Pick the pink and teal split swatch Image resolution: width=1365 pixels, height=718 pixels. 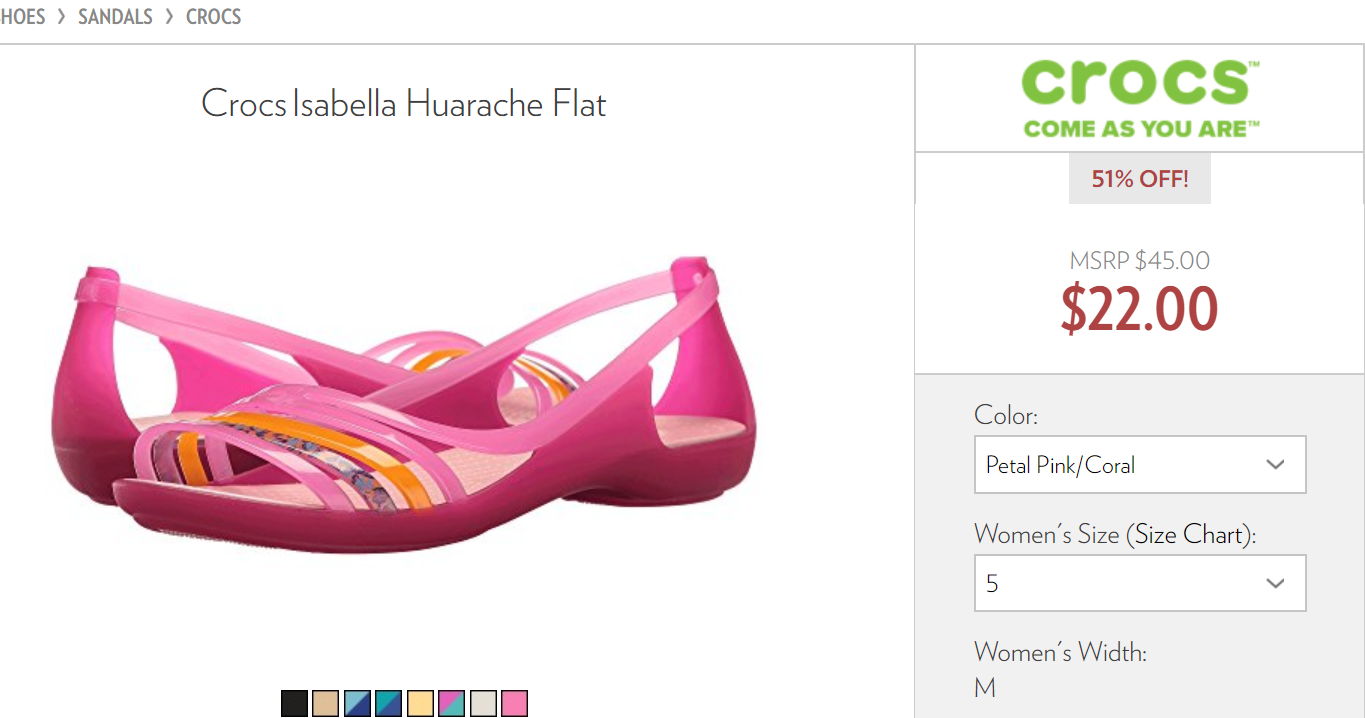(x=451, y=704)
